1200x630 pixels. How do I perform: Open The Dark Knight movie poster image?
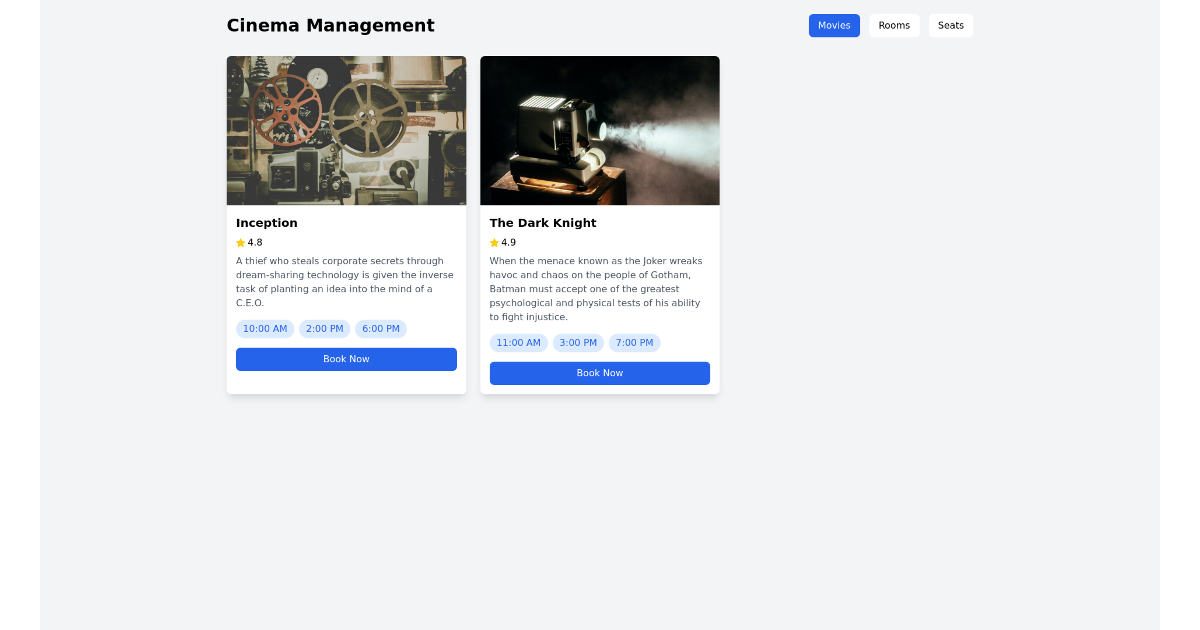tap(599, 130)
